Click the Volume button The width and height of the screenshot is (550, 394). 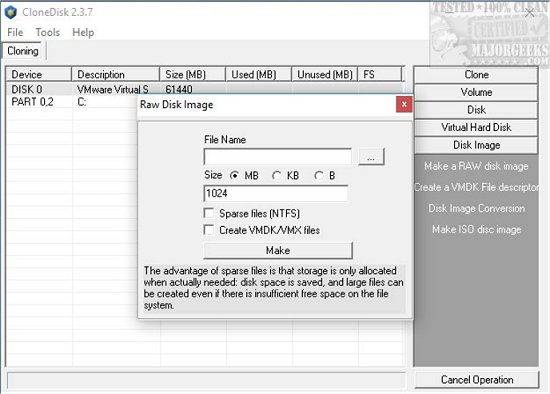(476, 92)
